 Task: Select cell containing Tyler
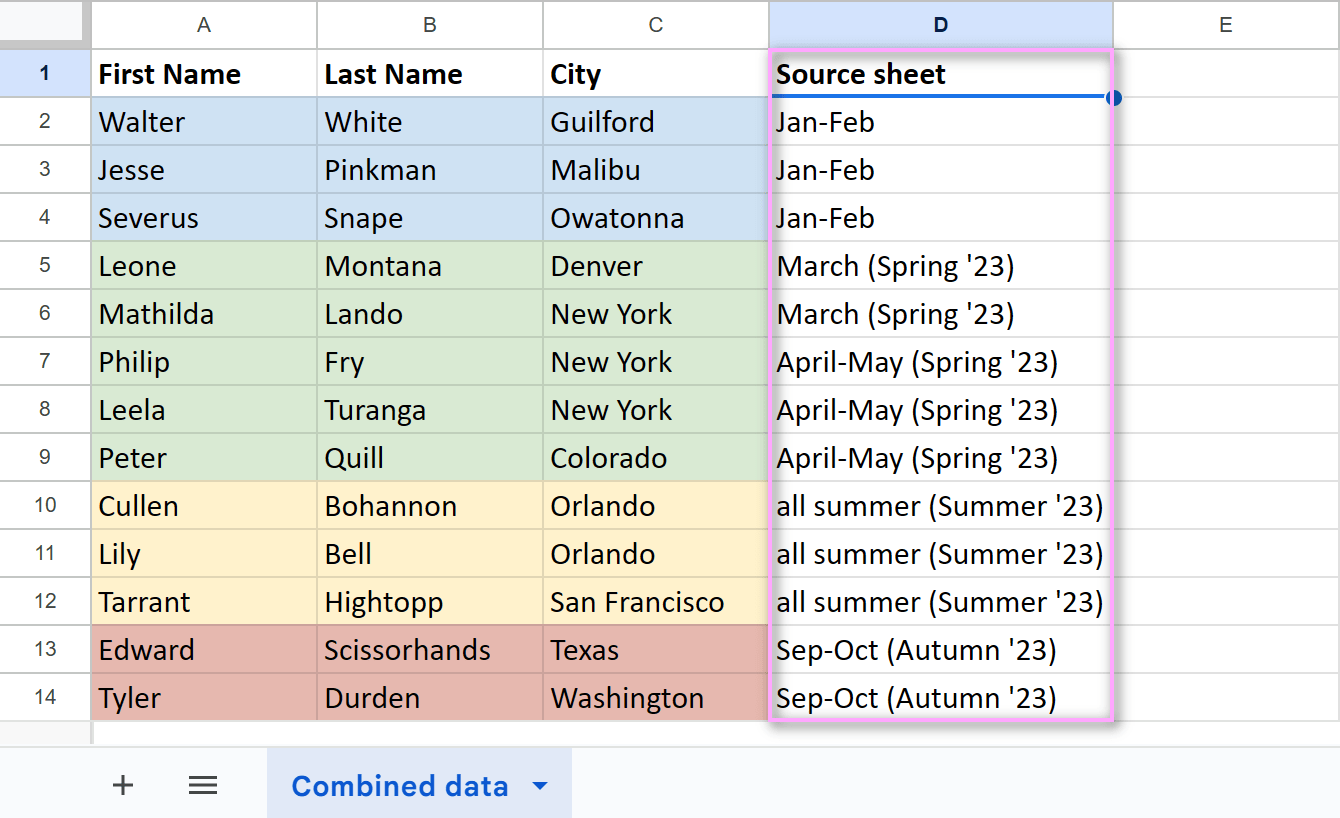coord(204,698)
